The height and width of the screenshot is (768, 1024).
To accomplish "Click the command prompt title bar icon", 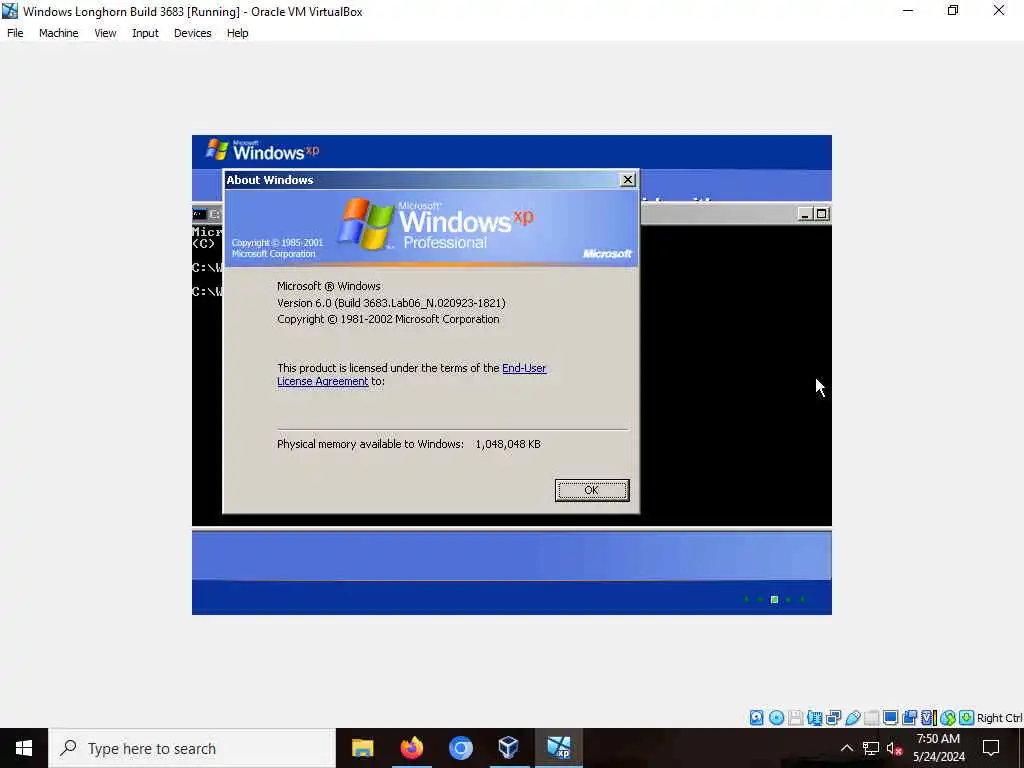I will click(199, 214).
